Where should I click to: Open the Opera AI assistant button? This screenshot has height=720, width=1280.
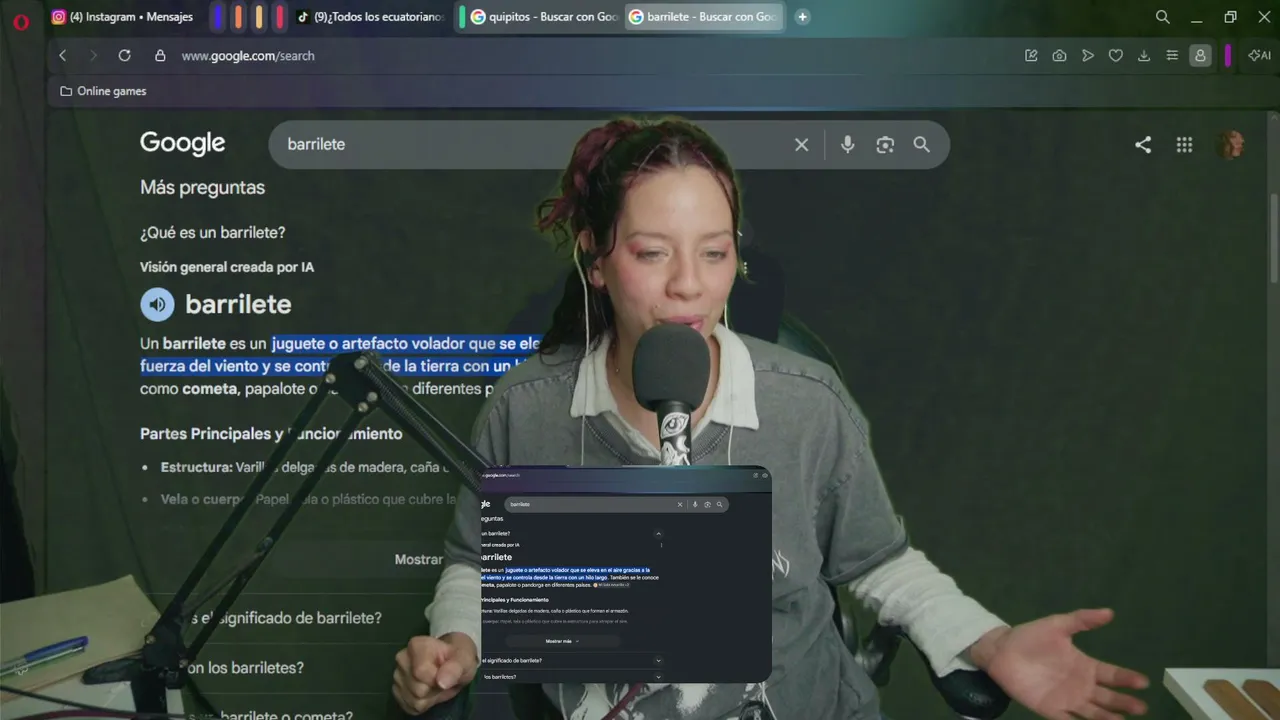point(1259,56)
